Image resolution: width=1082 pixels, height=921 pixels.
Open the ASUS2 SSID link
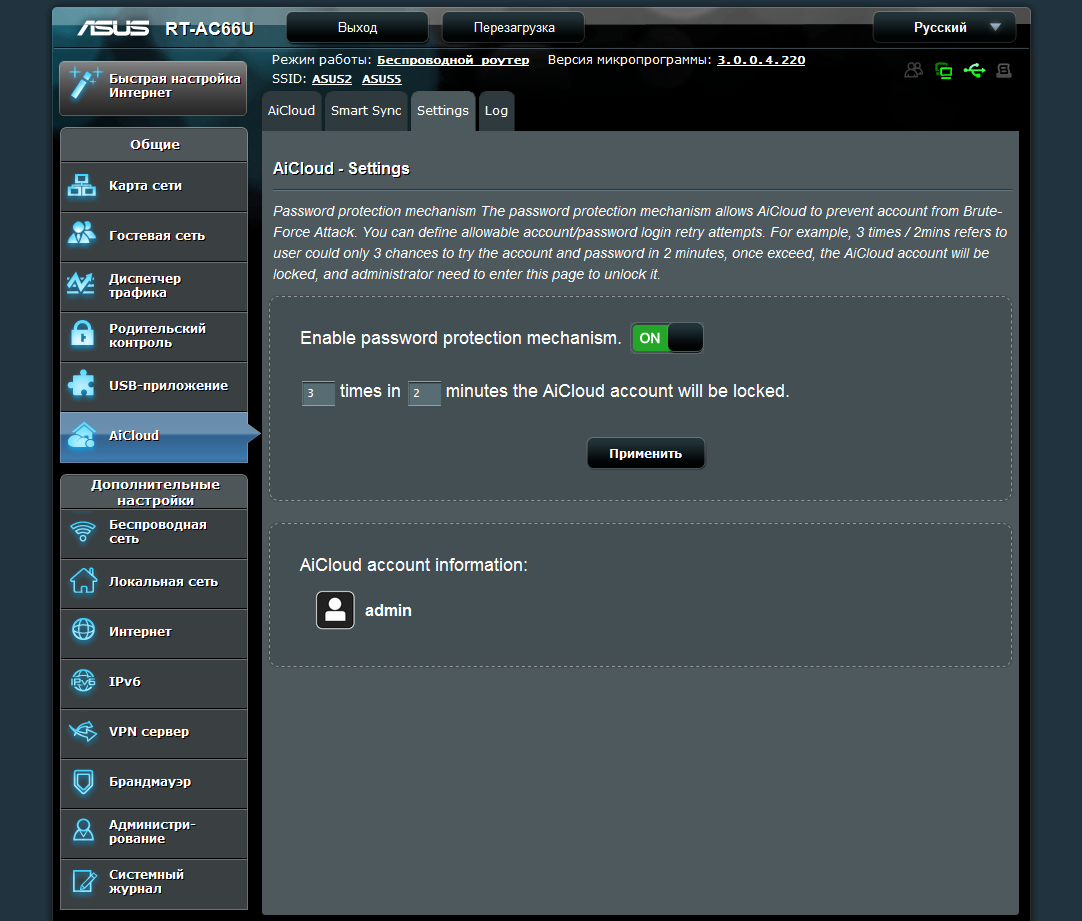[x=332, y=79]
